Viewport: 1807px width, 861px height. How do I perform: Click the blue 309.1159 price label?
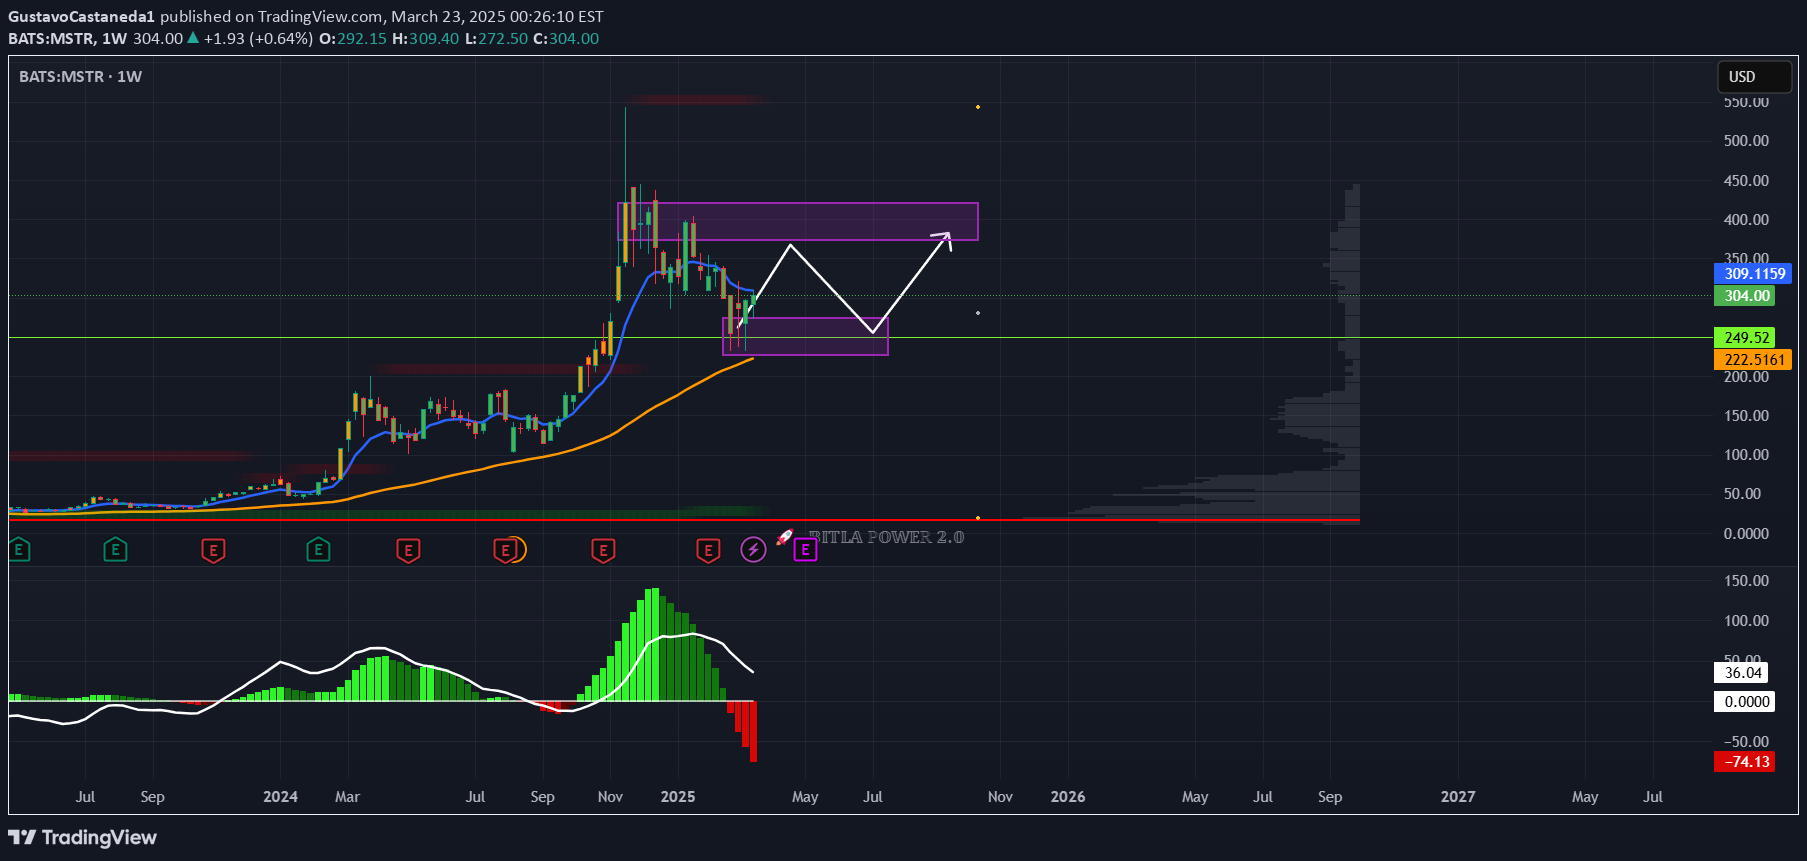(1754, 273)
